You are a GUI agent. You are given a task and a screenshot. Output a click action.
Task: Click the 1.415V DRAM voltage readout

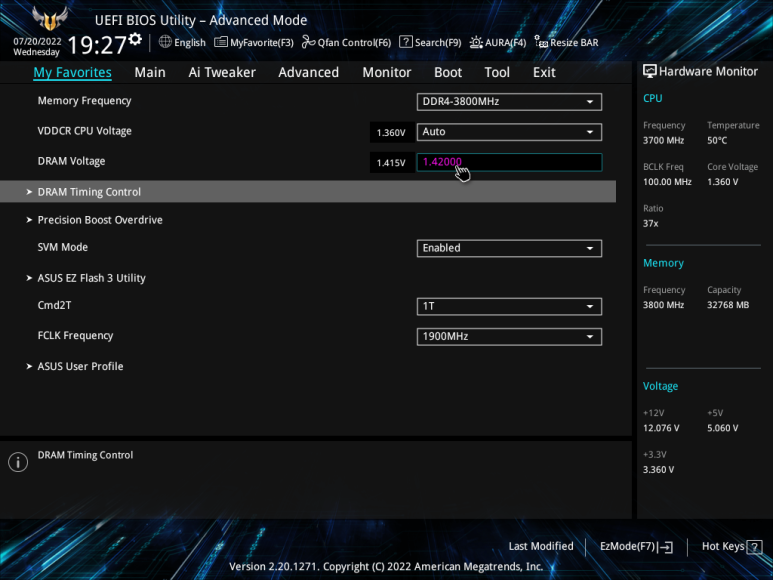coord(391,163)
